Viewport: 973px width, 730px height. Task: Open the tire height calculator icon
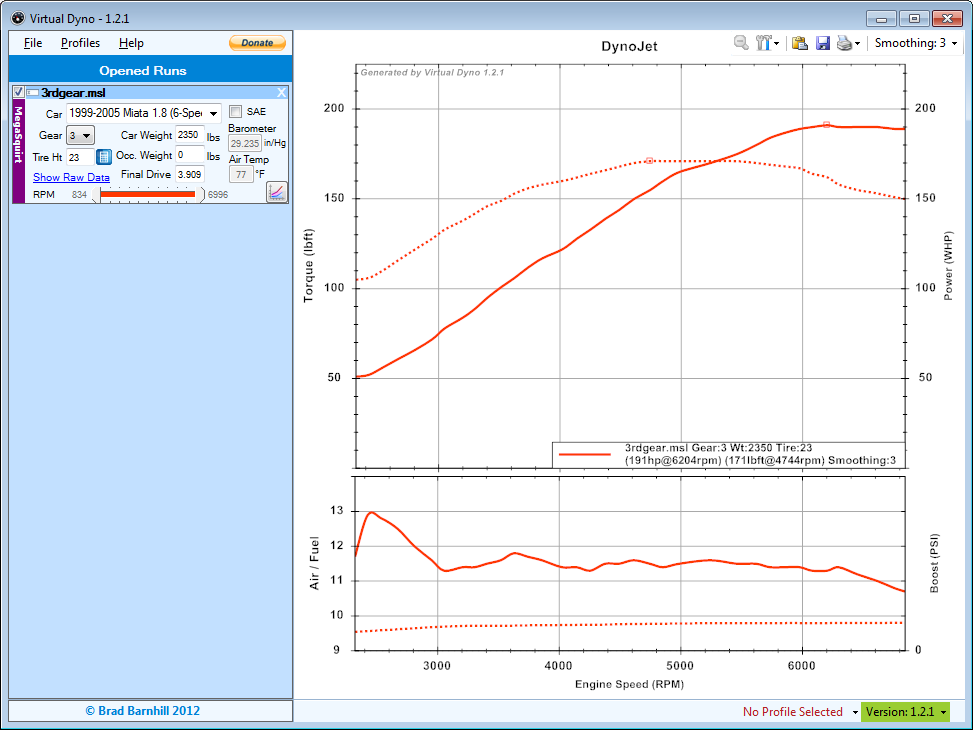(104, 156)
